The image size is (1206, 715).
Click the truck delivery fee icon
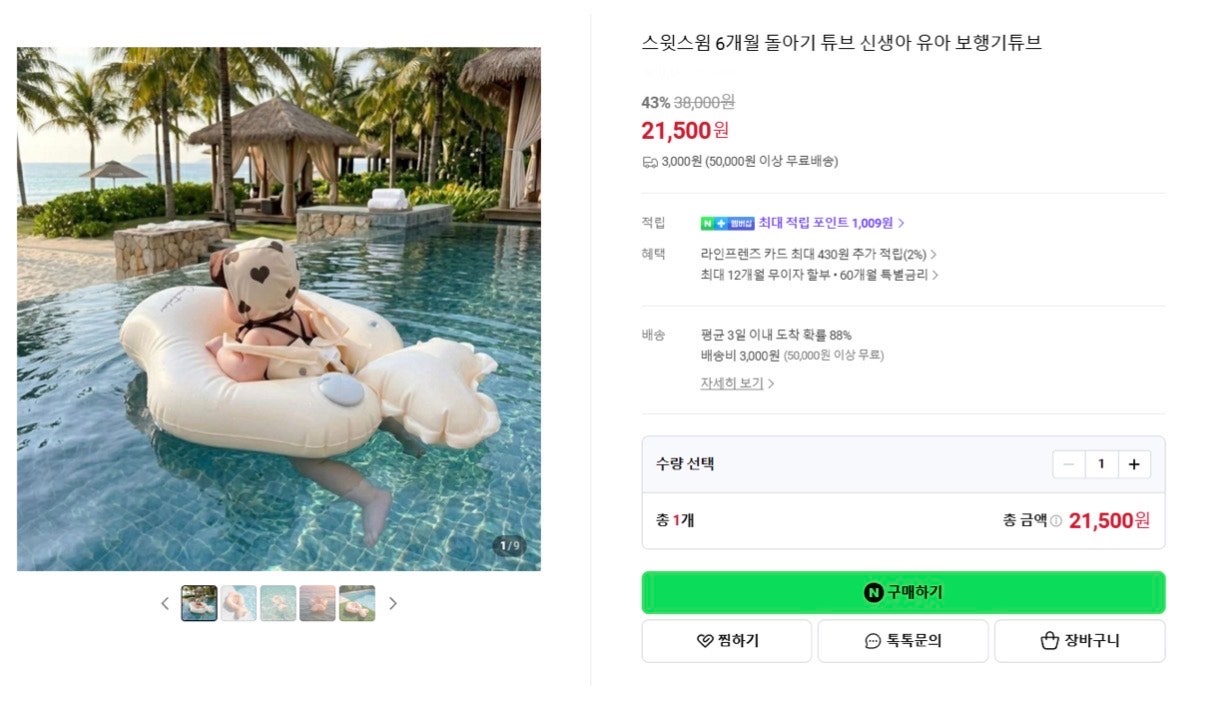point(652,162)
